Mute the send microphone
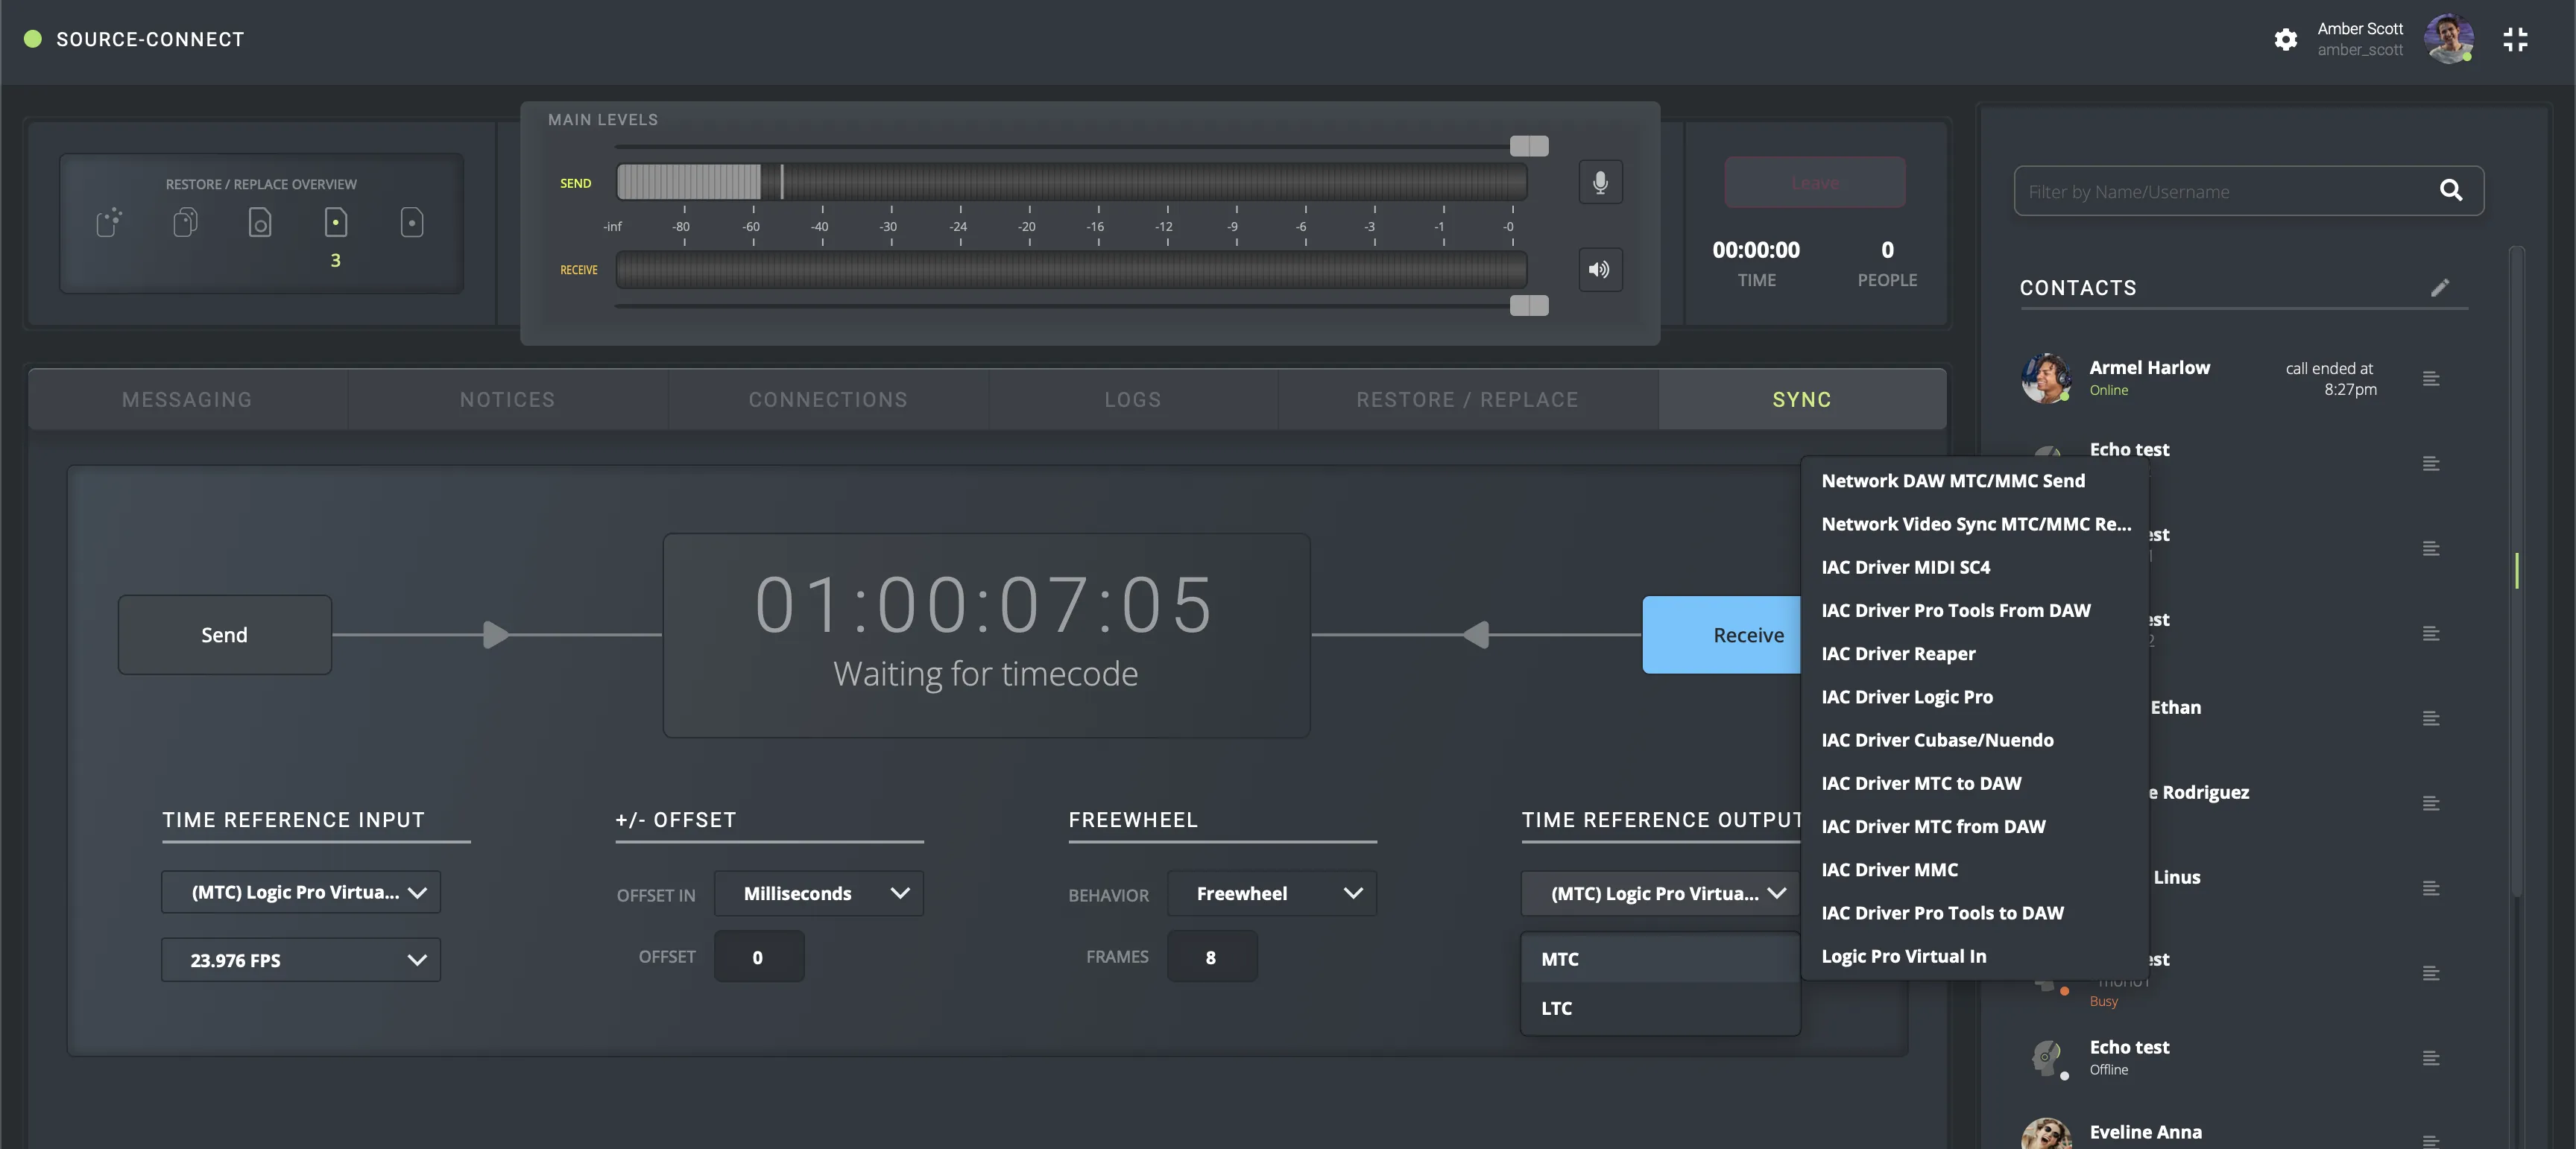2576x1149 pixels. [x=1600, y=182]
